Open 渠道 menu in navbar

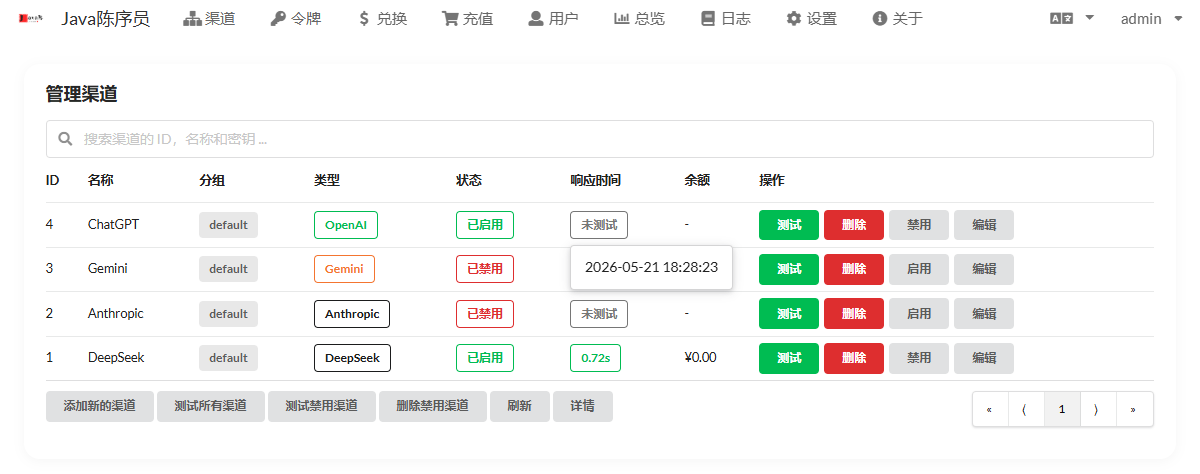(x=210, y=18)
